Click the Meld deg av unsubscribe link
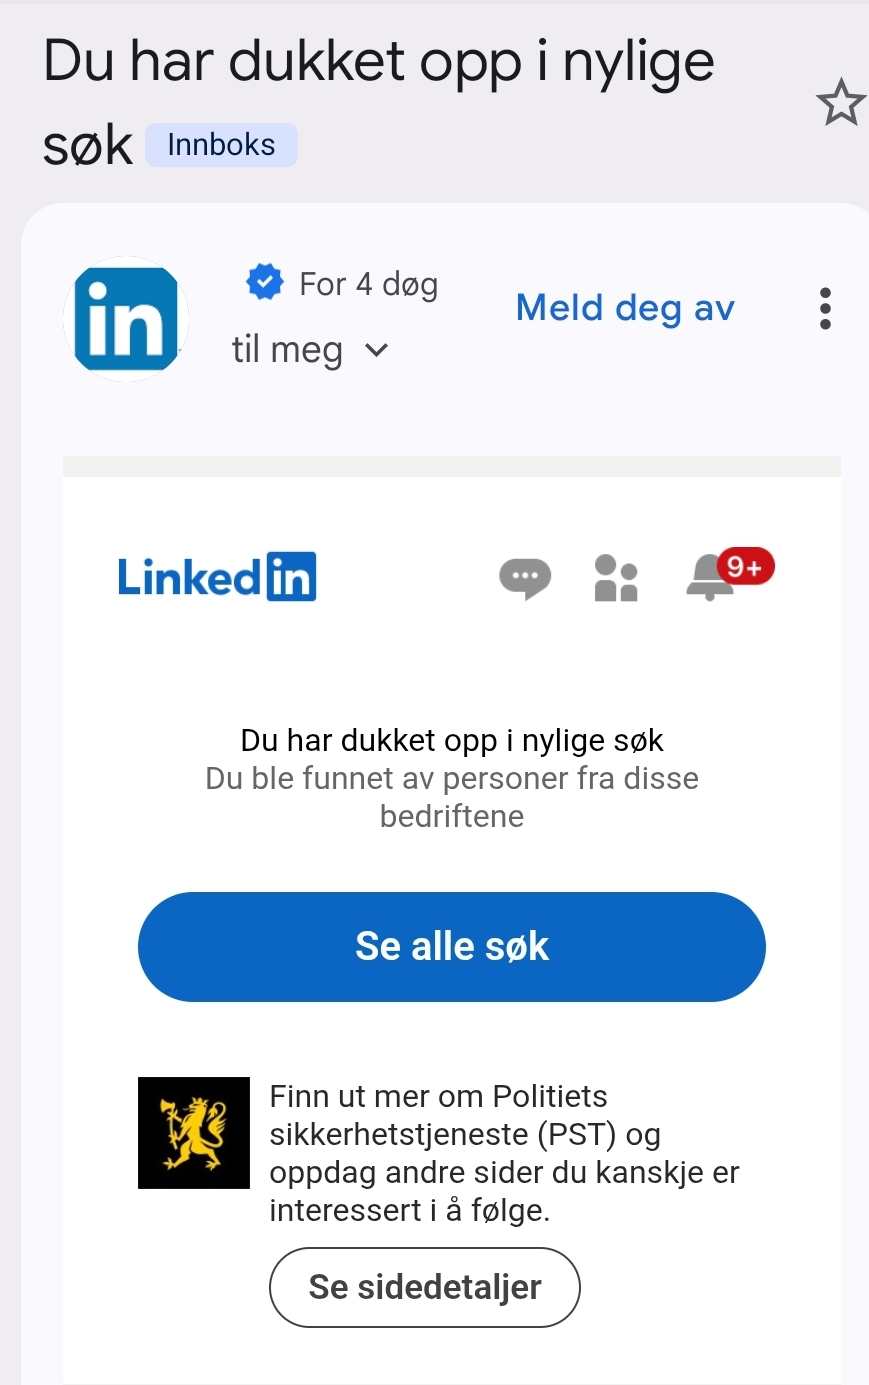The height and width of the screenshot is (1385, 869). coord(625,308)
